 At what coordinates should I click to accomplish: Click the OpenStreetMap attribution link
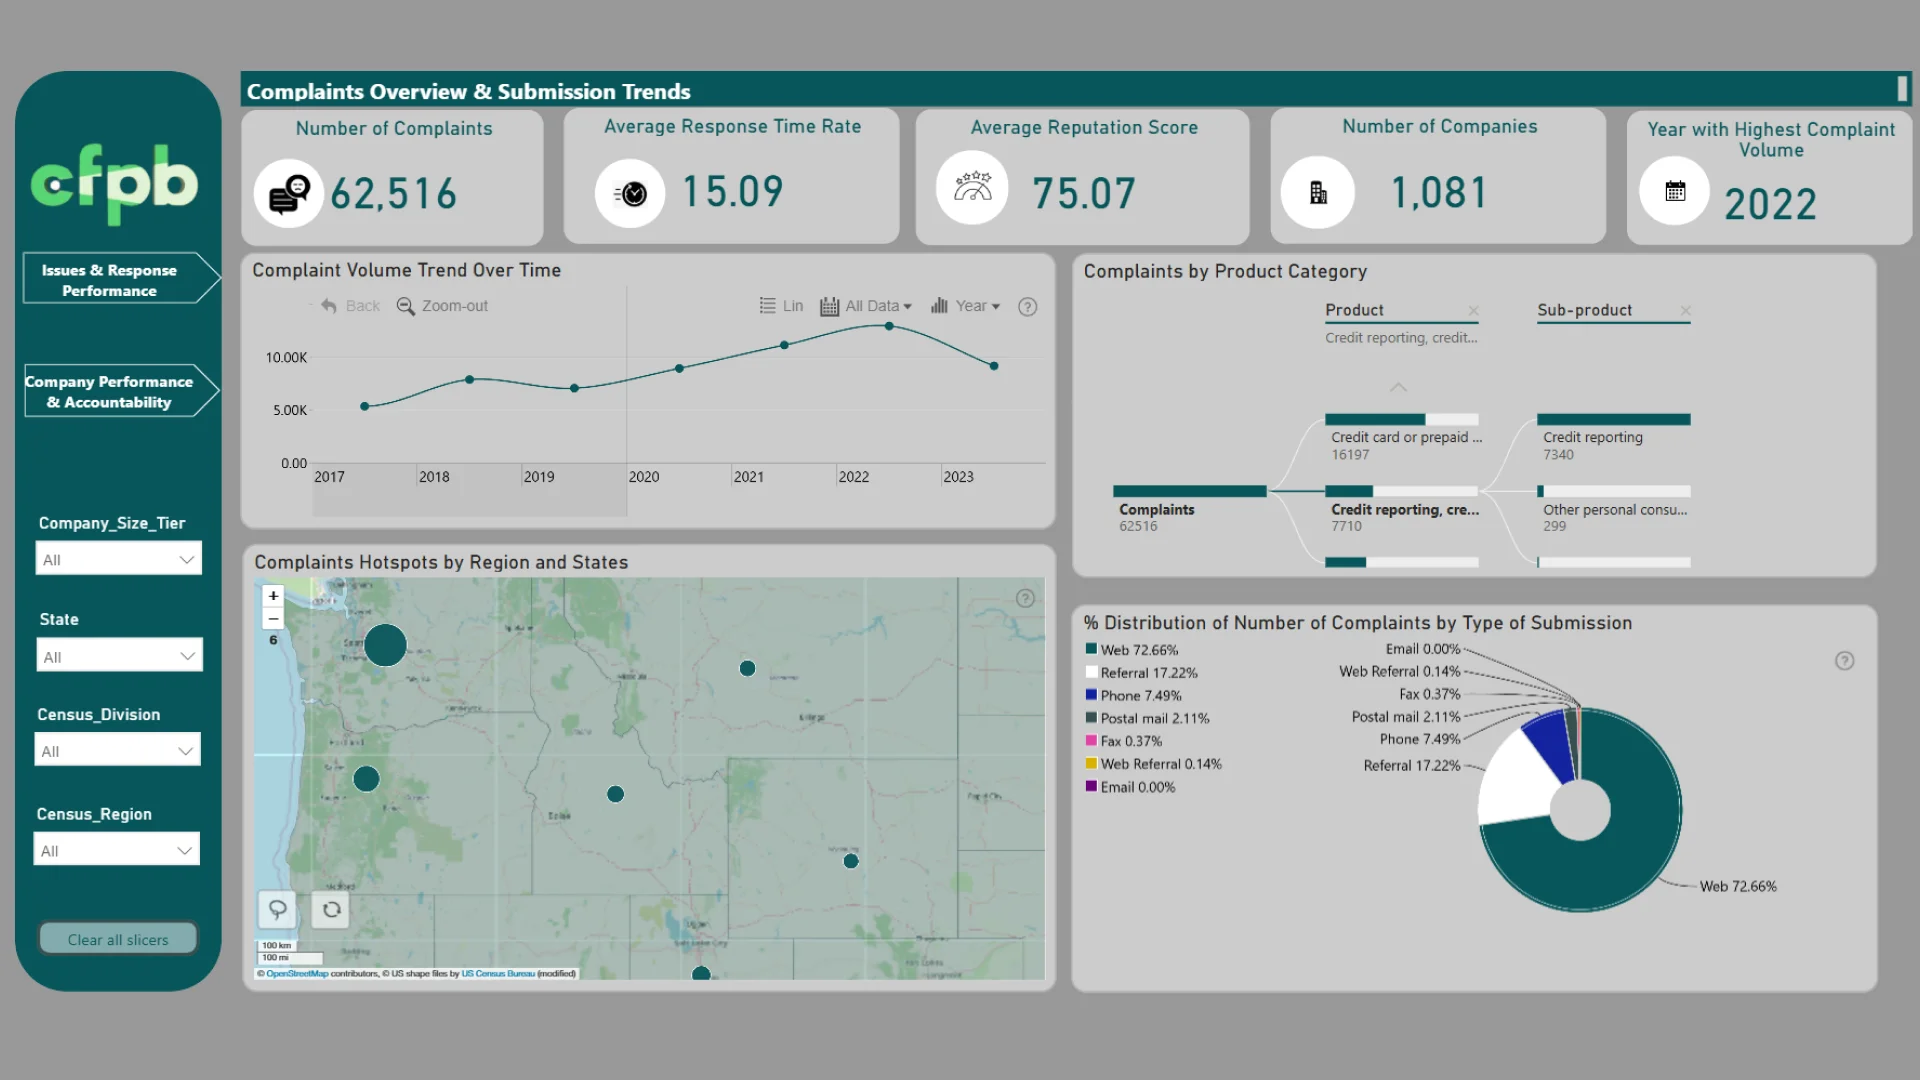tap(297, 973)
